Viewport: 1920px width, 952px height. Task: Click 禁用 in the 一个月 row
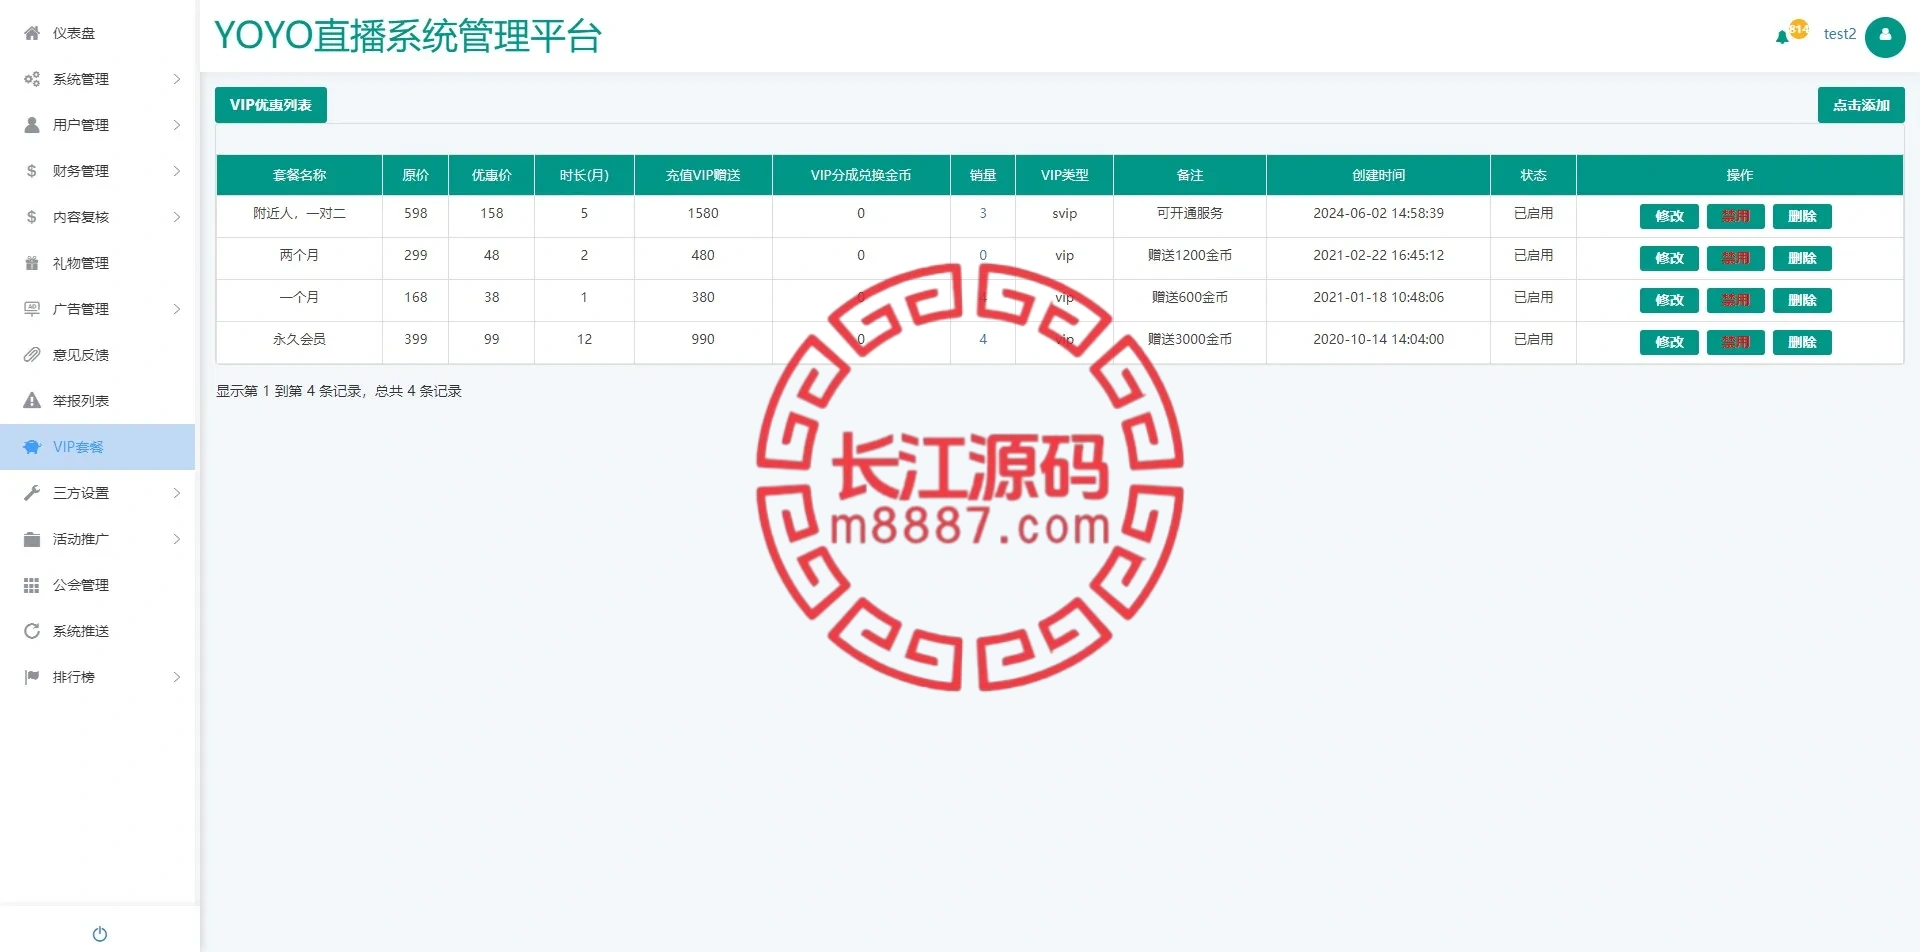click(1736, 300)
